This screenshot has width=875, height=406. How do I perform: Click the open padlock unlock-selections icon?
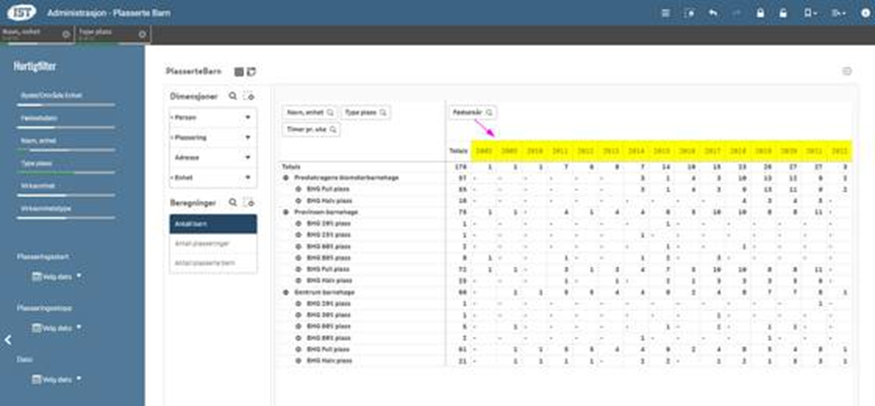point(784,13)
